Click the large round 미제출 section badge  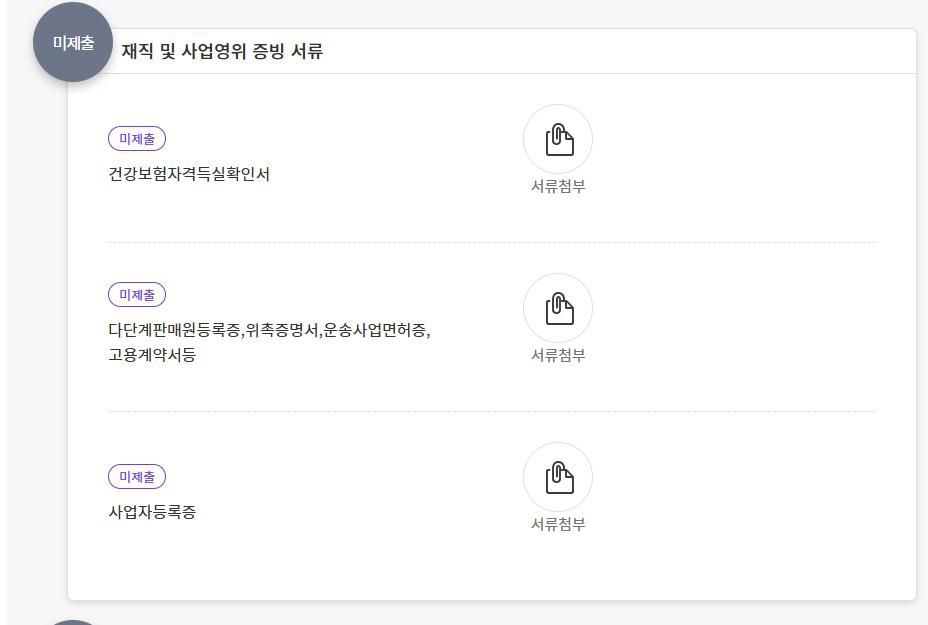point(73,43)
